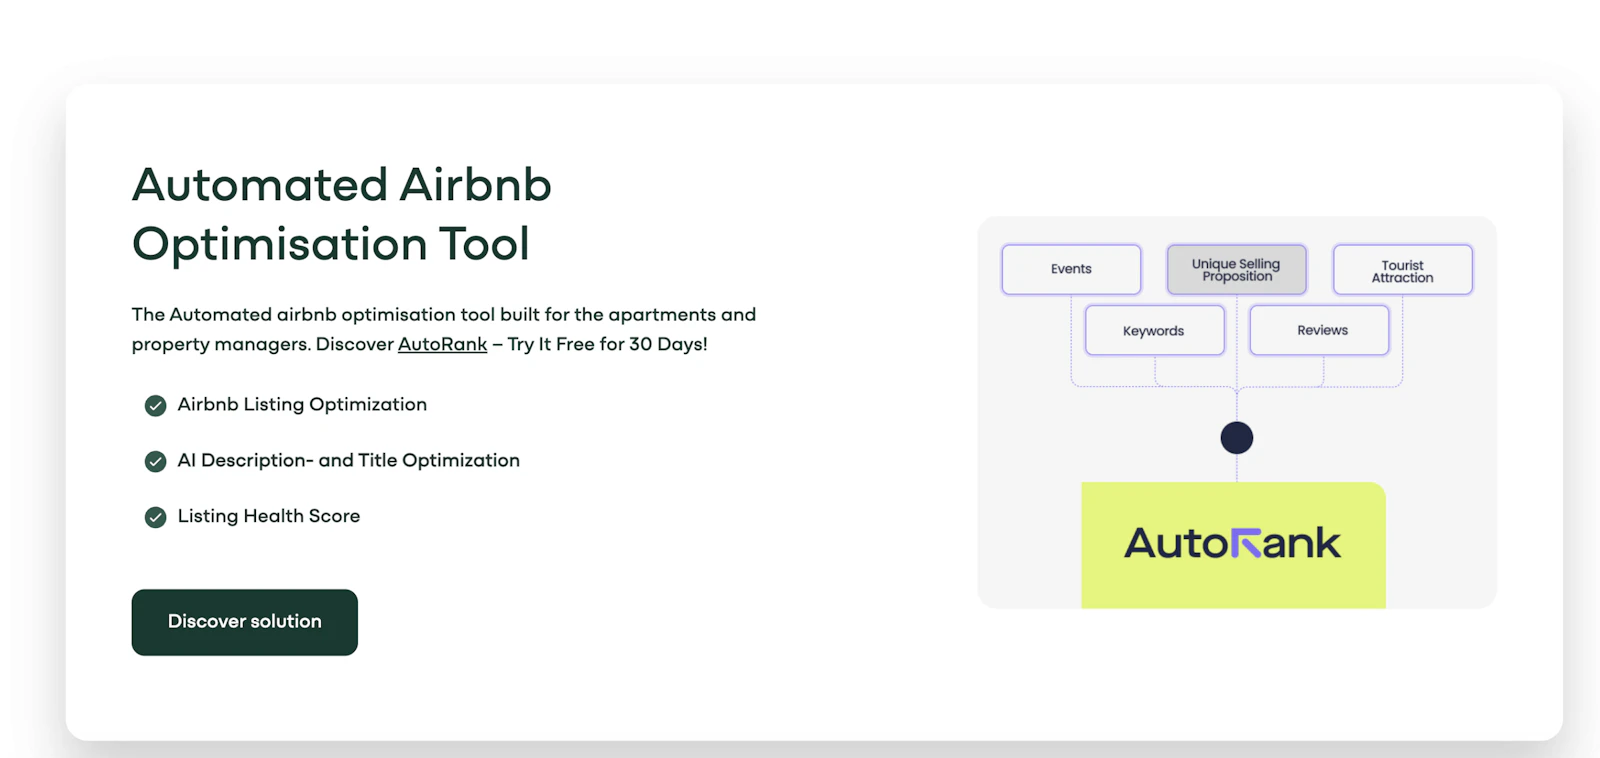
Task: Click the Try It Free for 30 Days text
Action: click(607, 344)
